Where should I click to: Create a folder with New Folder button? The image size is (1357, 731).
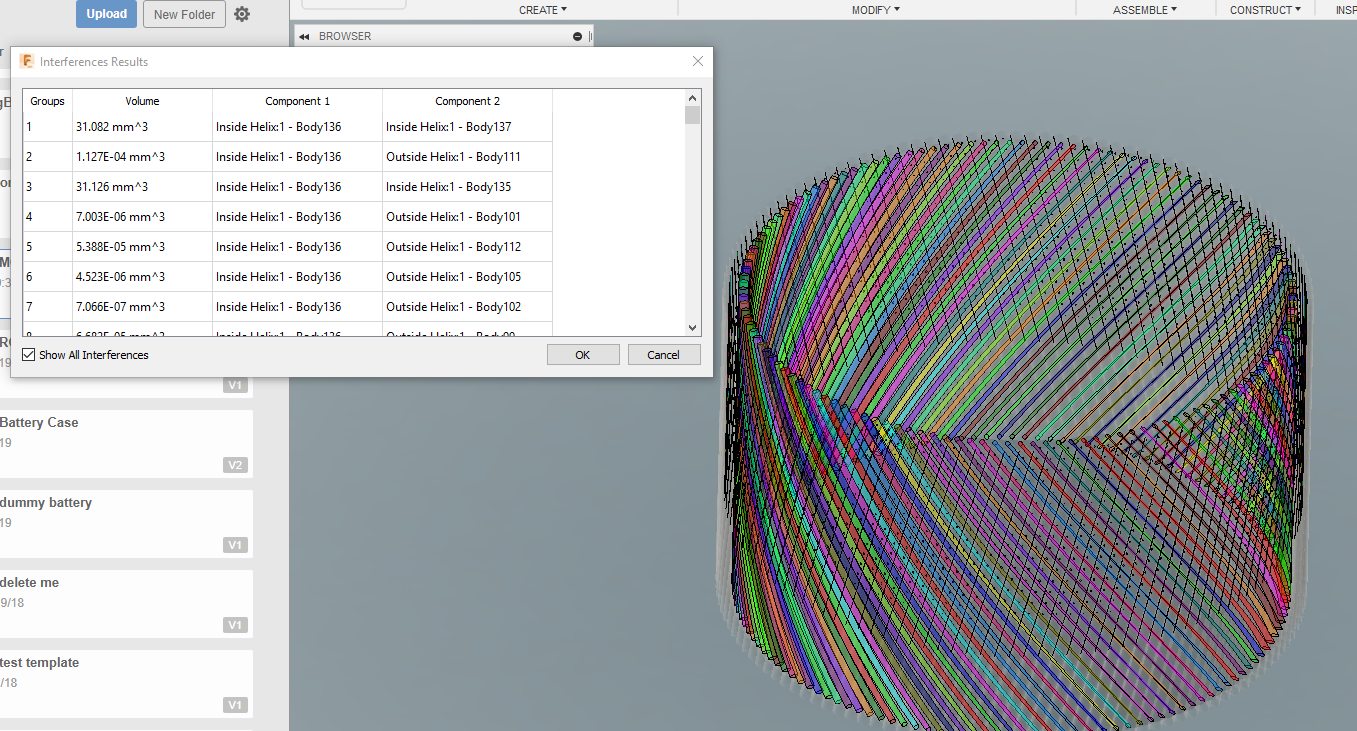click(x=184, y=14)
